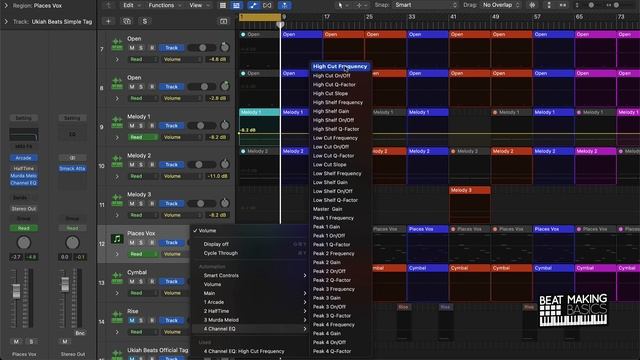
Task: Open Volume automation parameter dropdown on Open track 8
Action: tap(181, 98)
